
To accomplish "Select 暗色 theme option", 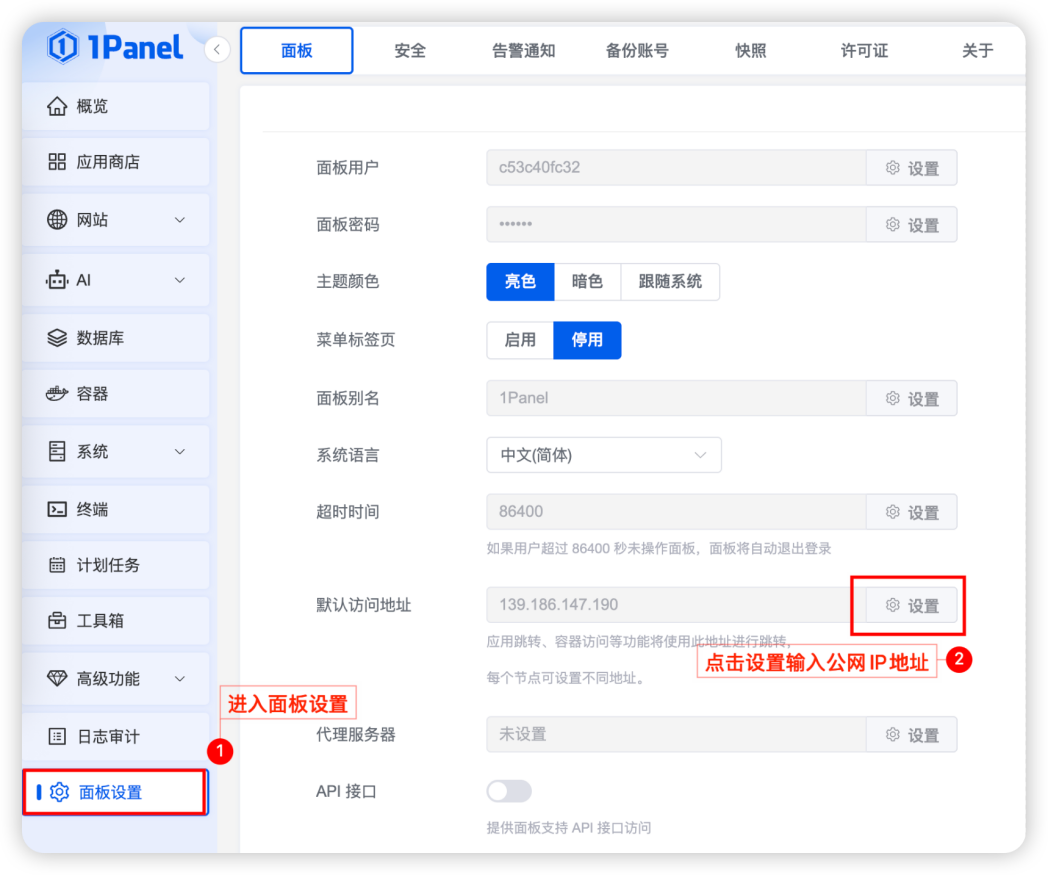I will coord(587,282).
